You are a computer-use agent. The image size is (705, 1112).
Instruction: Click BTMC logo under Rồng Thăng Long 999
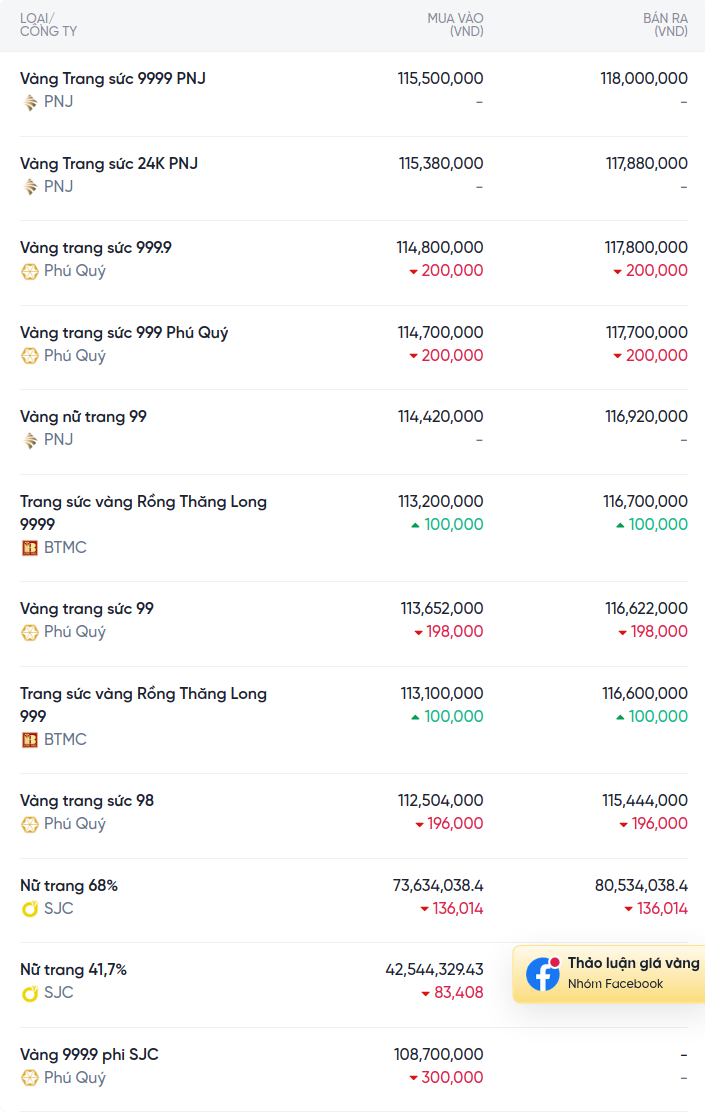click(30, 740)
